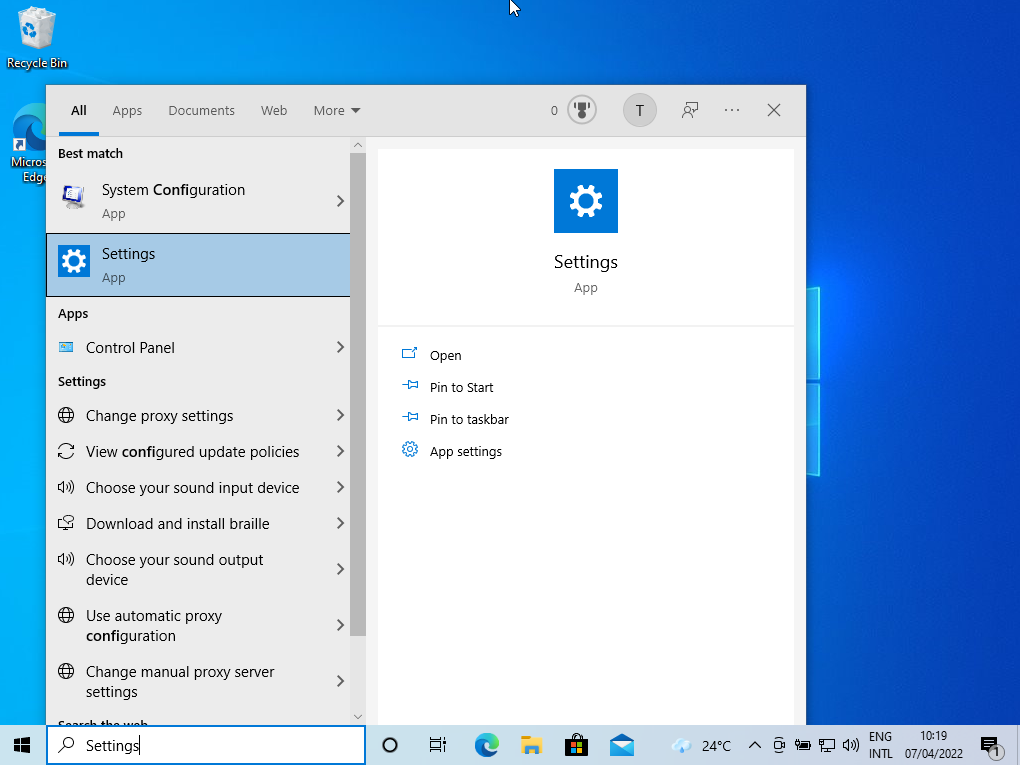Open View configured update policies result
This screenshot has height=765, width=1020.
pos(198,451)
